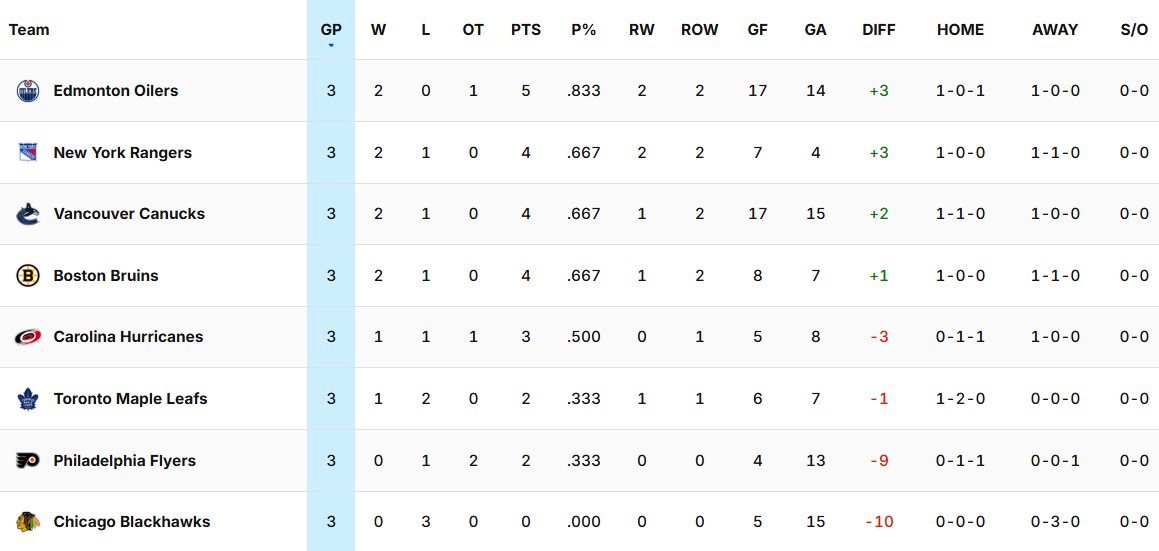Sort by the HOME record column

[x=960, y=30]
